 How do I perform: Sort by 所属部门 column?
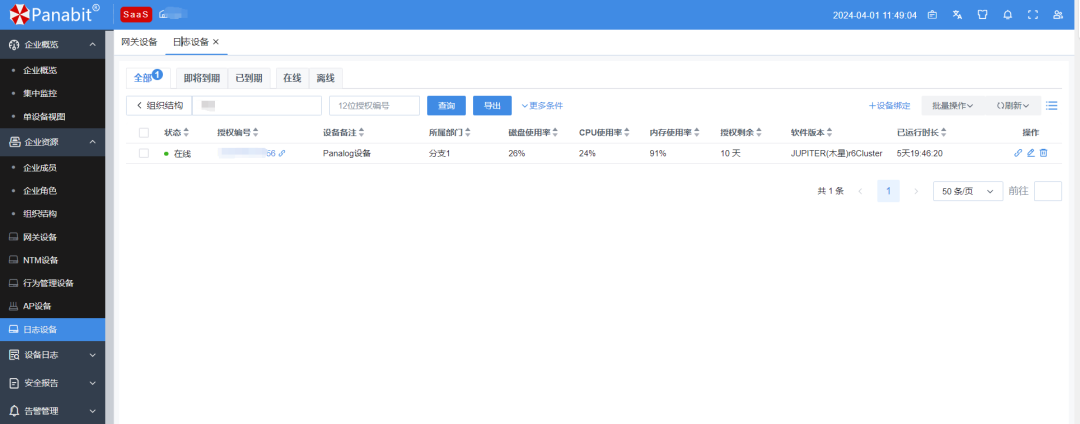[x=468, y=133]
